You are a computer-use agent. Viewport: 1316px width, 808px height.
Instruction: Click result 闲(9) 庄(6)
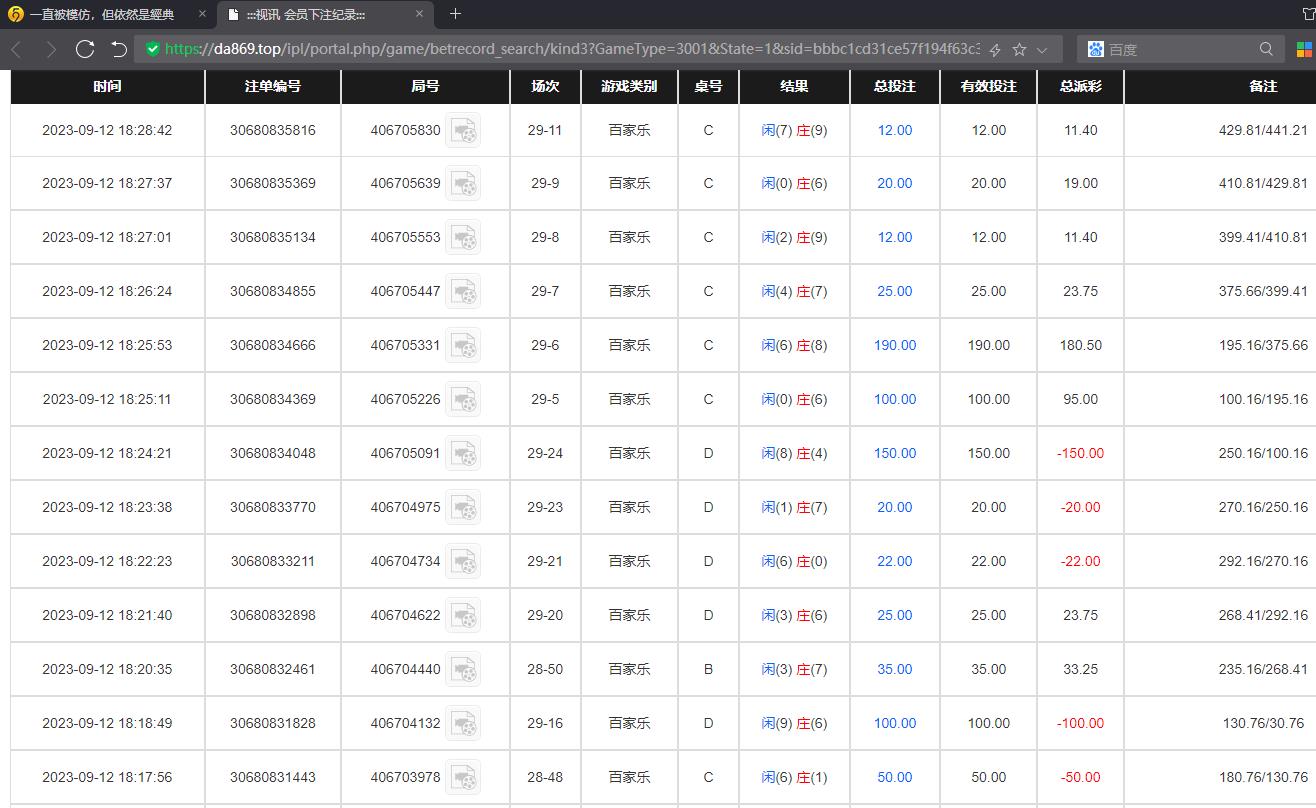[794, 724]
